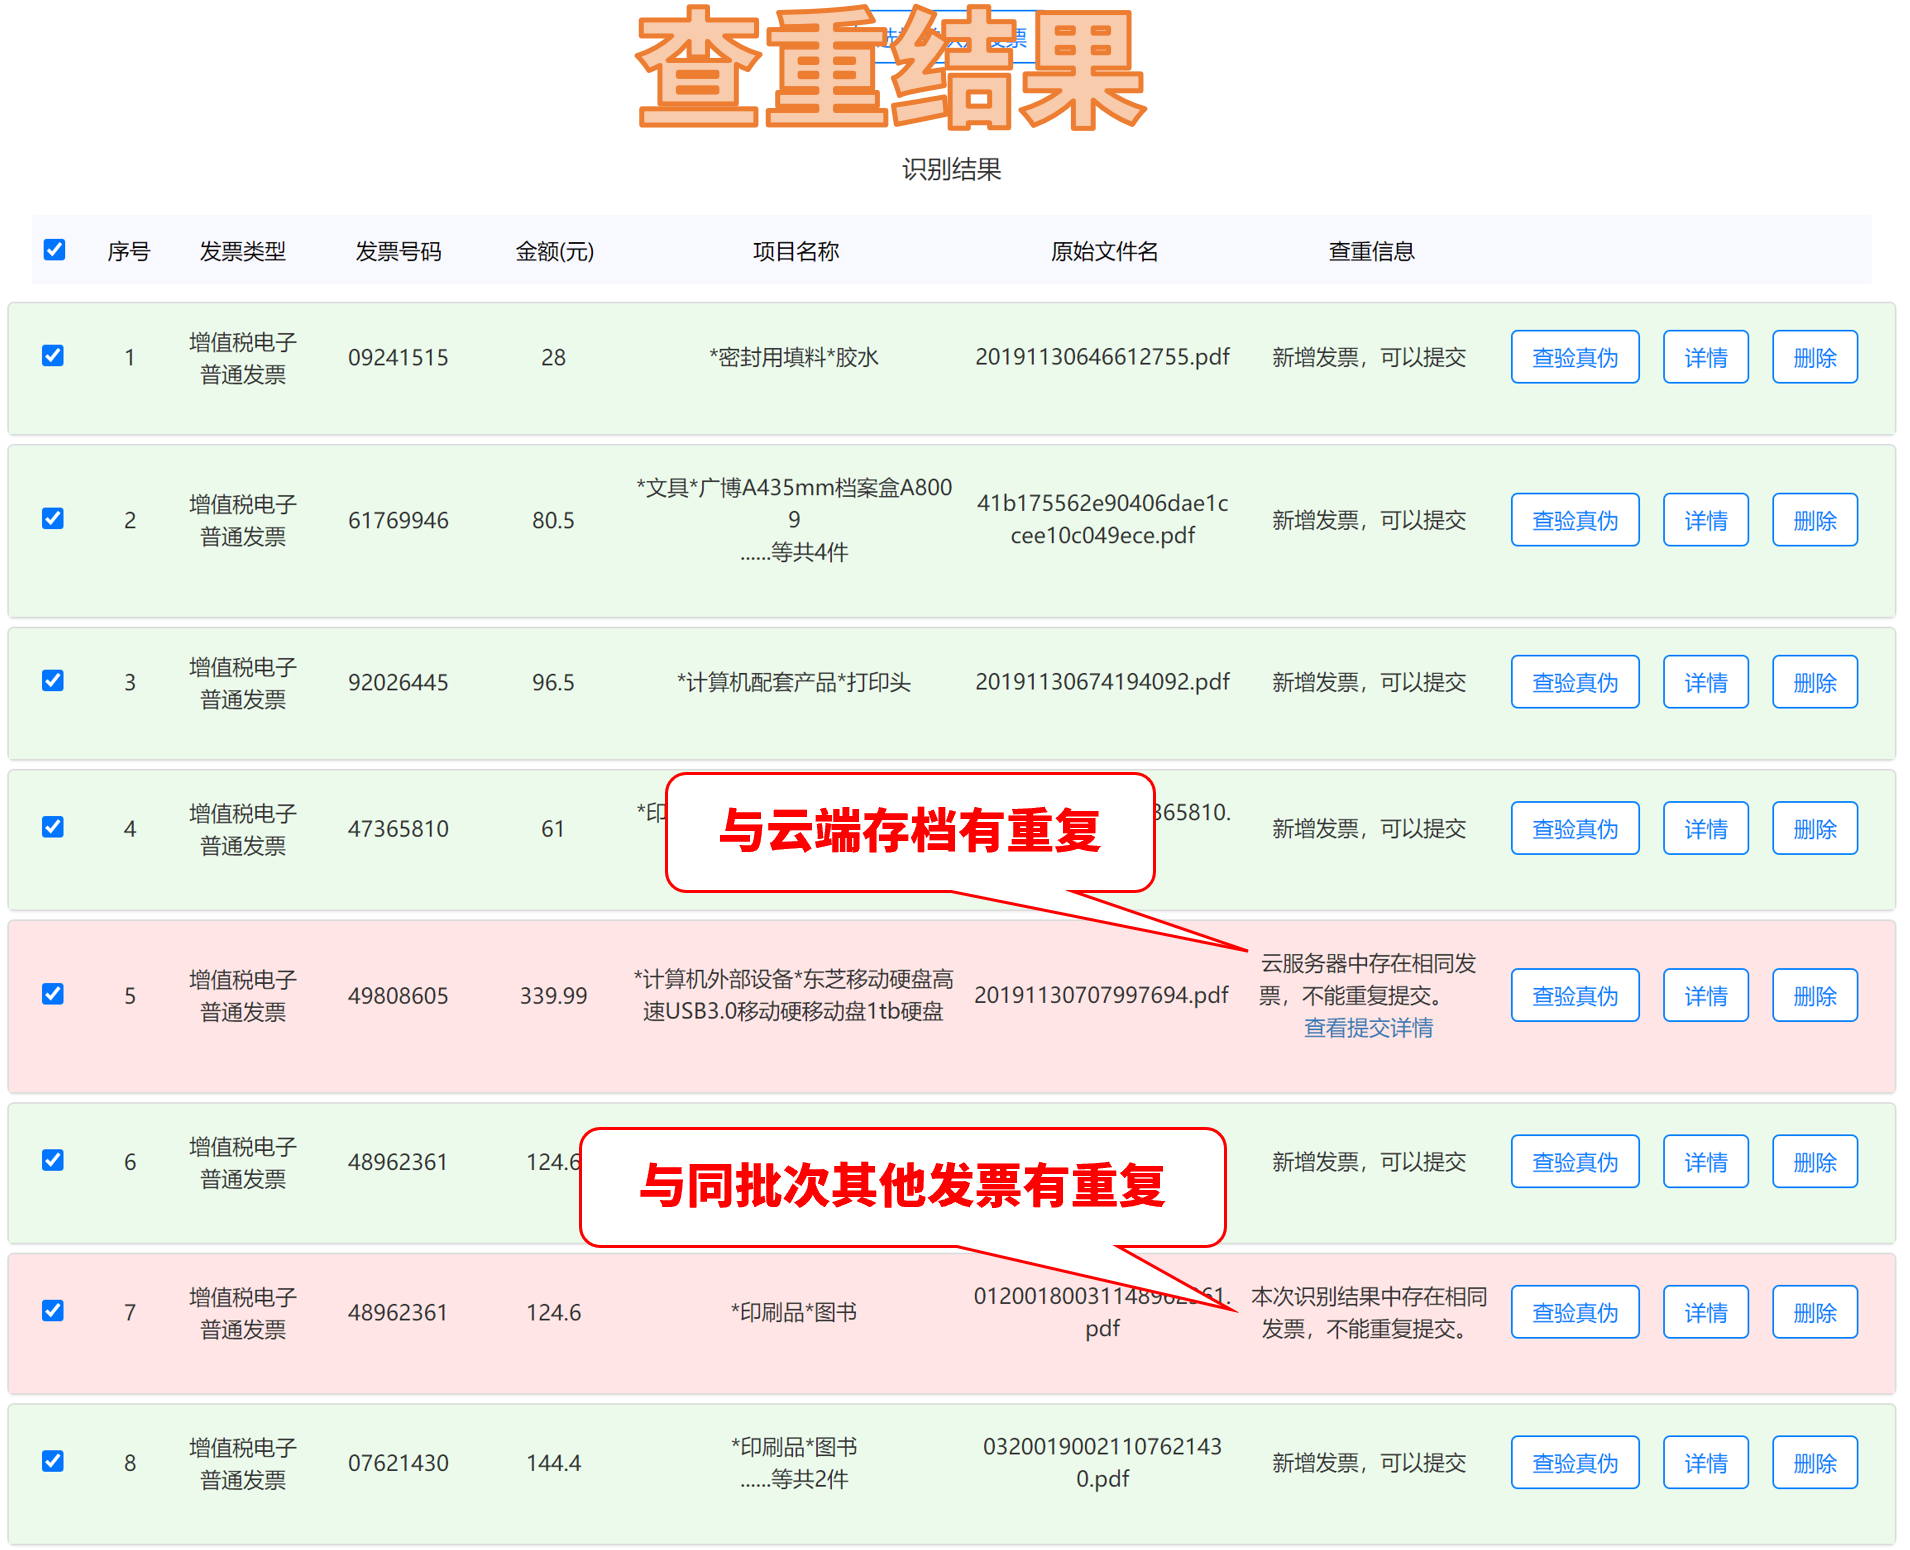
Task: Verify authenticity of invoice 47365810
Action: click(x=1574, y=828)
